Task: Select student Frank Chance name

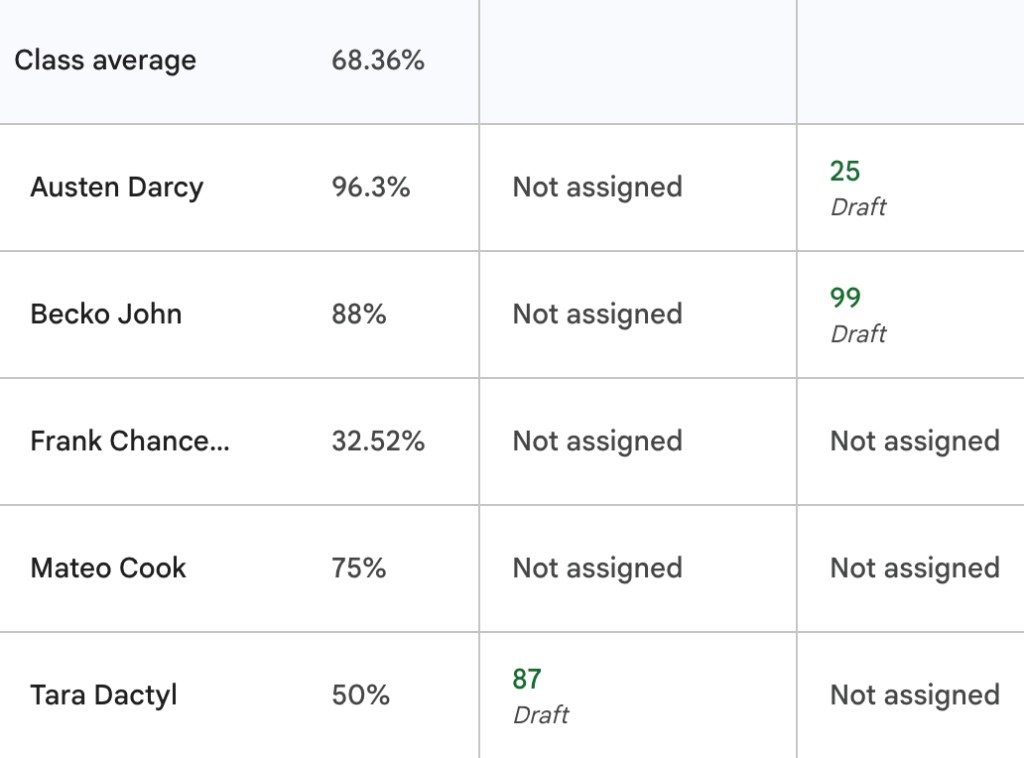Action: 130,441
